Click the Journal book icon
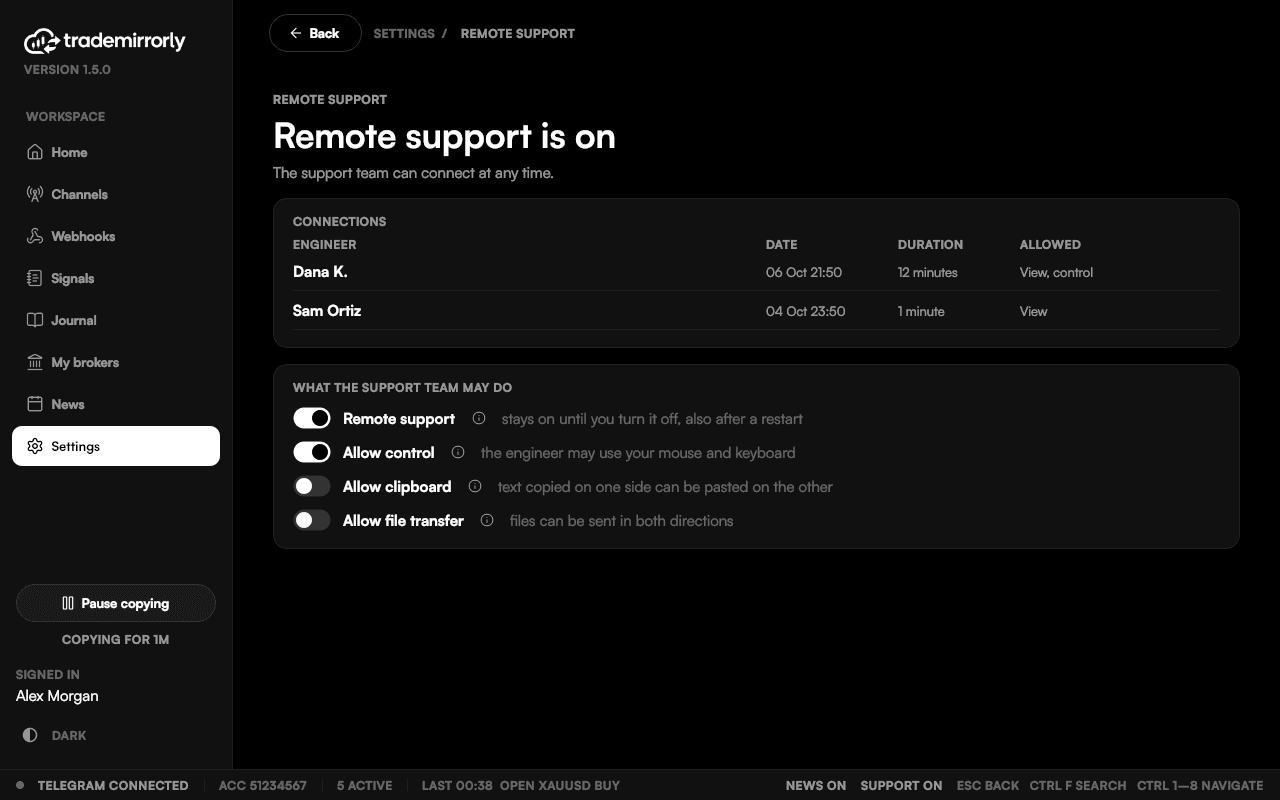This screenshot has width=1280, height=800. pyautogui.click(x=35, y=320)
